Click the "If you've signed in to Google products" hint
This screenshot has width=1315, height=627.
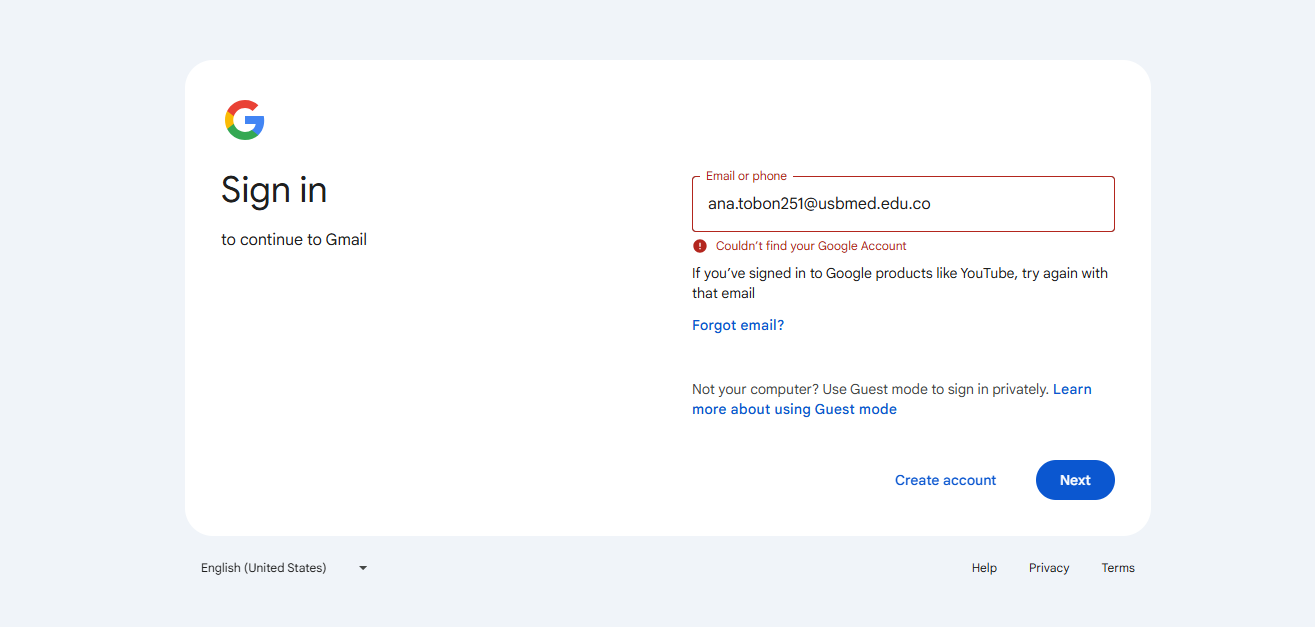pyautogui.click(x=900, y=283)
